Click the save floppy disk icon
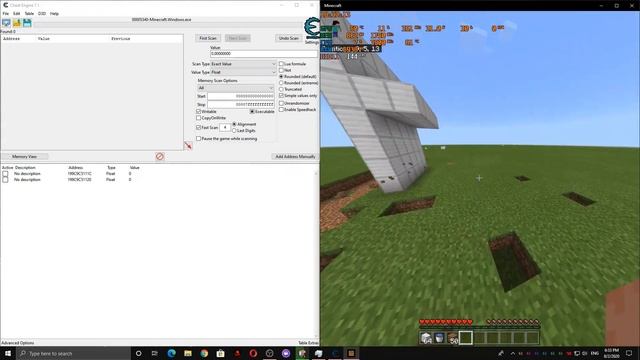Viewport: 640px width, 360px height. 27,23
